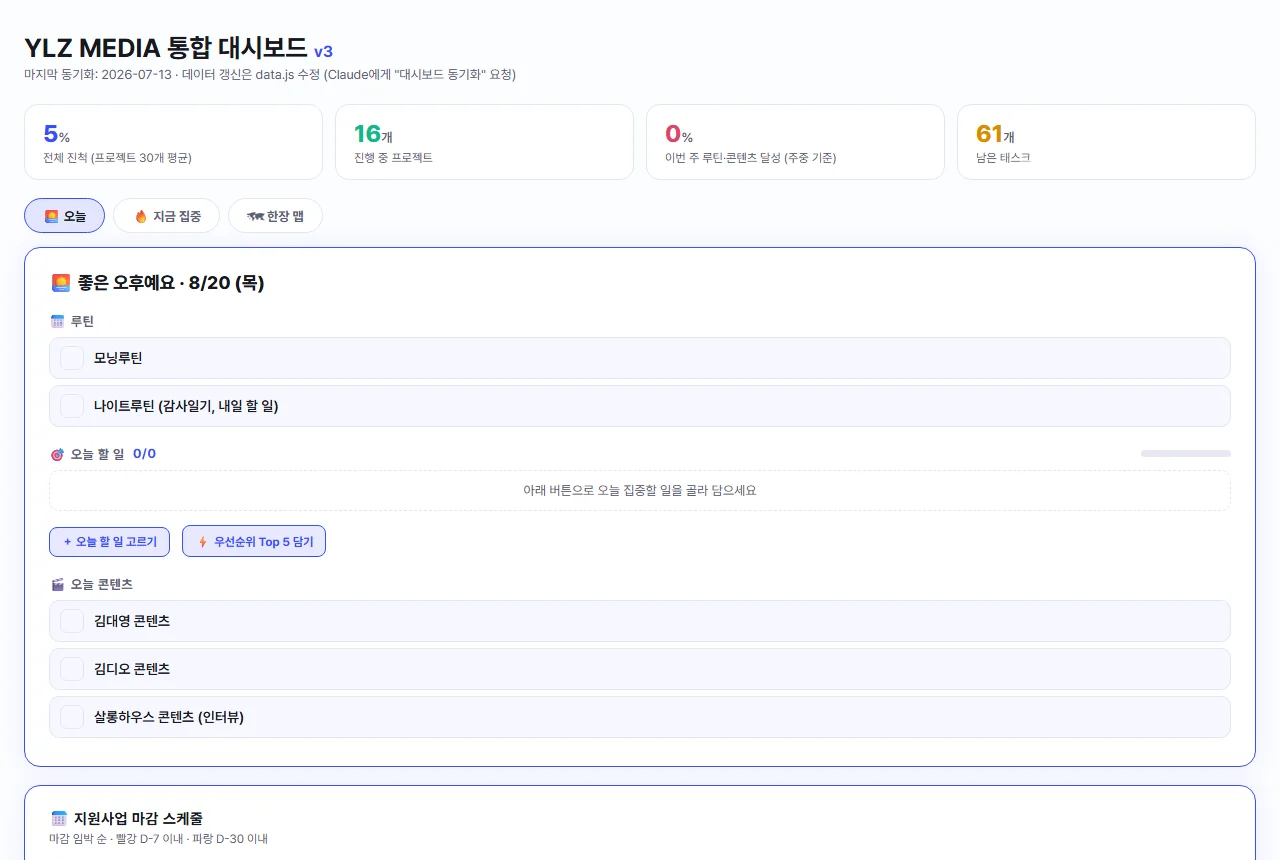Check the 나이트루틴 routine checkbox
1280x860 pixels.
pos(72,406)
